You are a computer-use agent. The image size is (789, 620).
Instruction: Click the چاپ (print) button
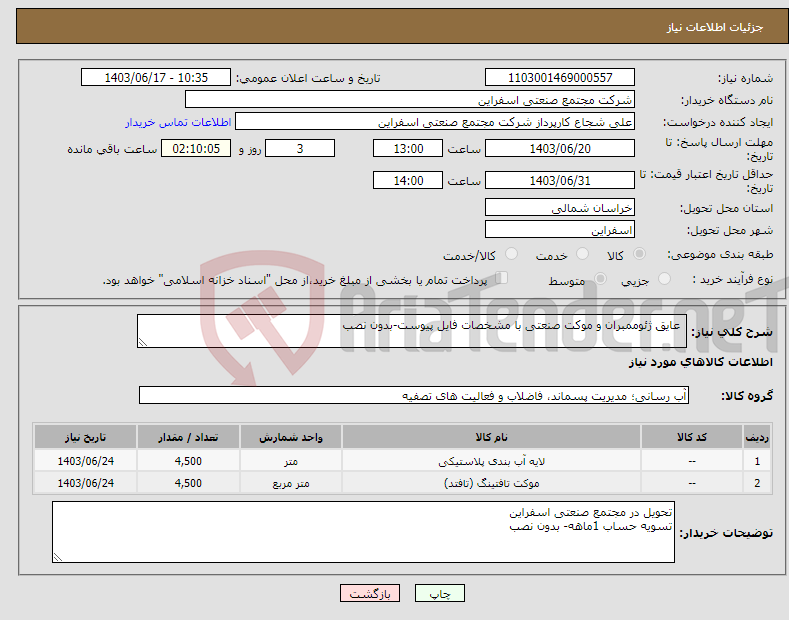pos(439,593)
